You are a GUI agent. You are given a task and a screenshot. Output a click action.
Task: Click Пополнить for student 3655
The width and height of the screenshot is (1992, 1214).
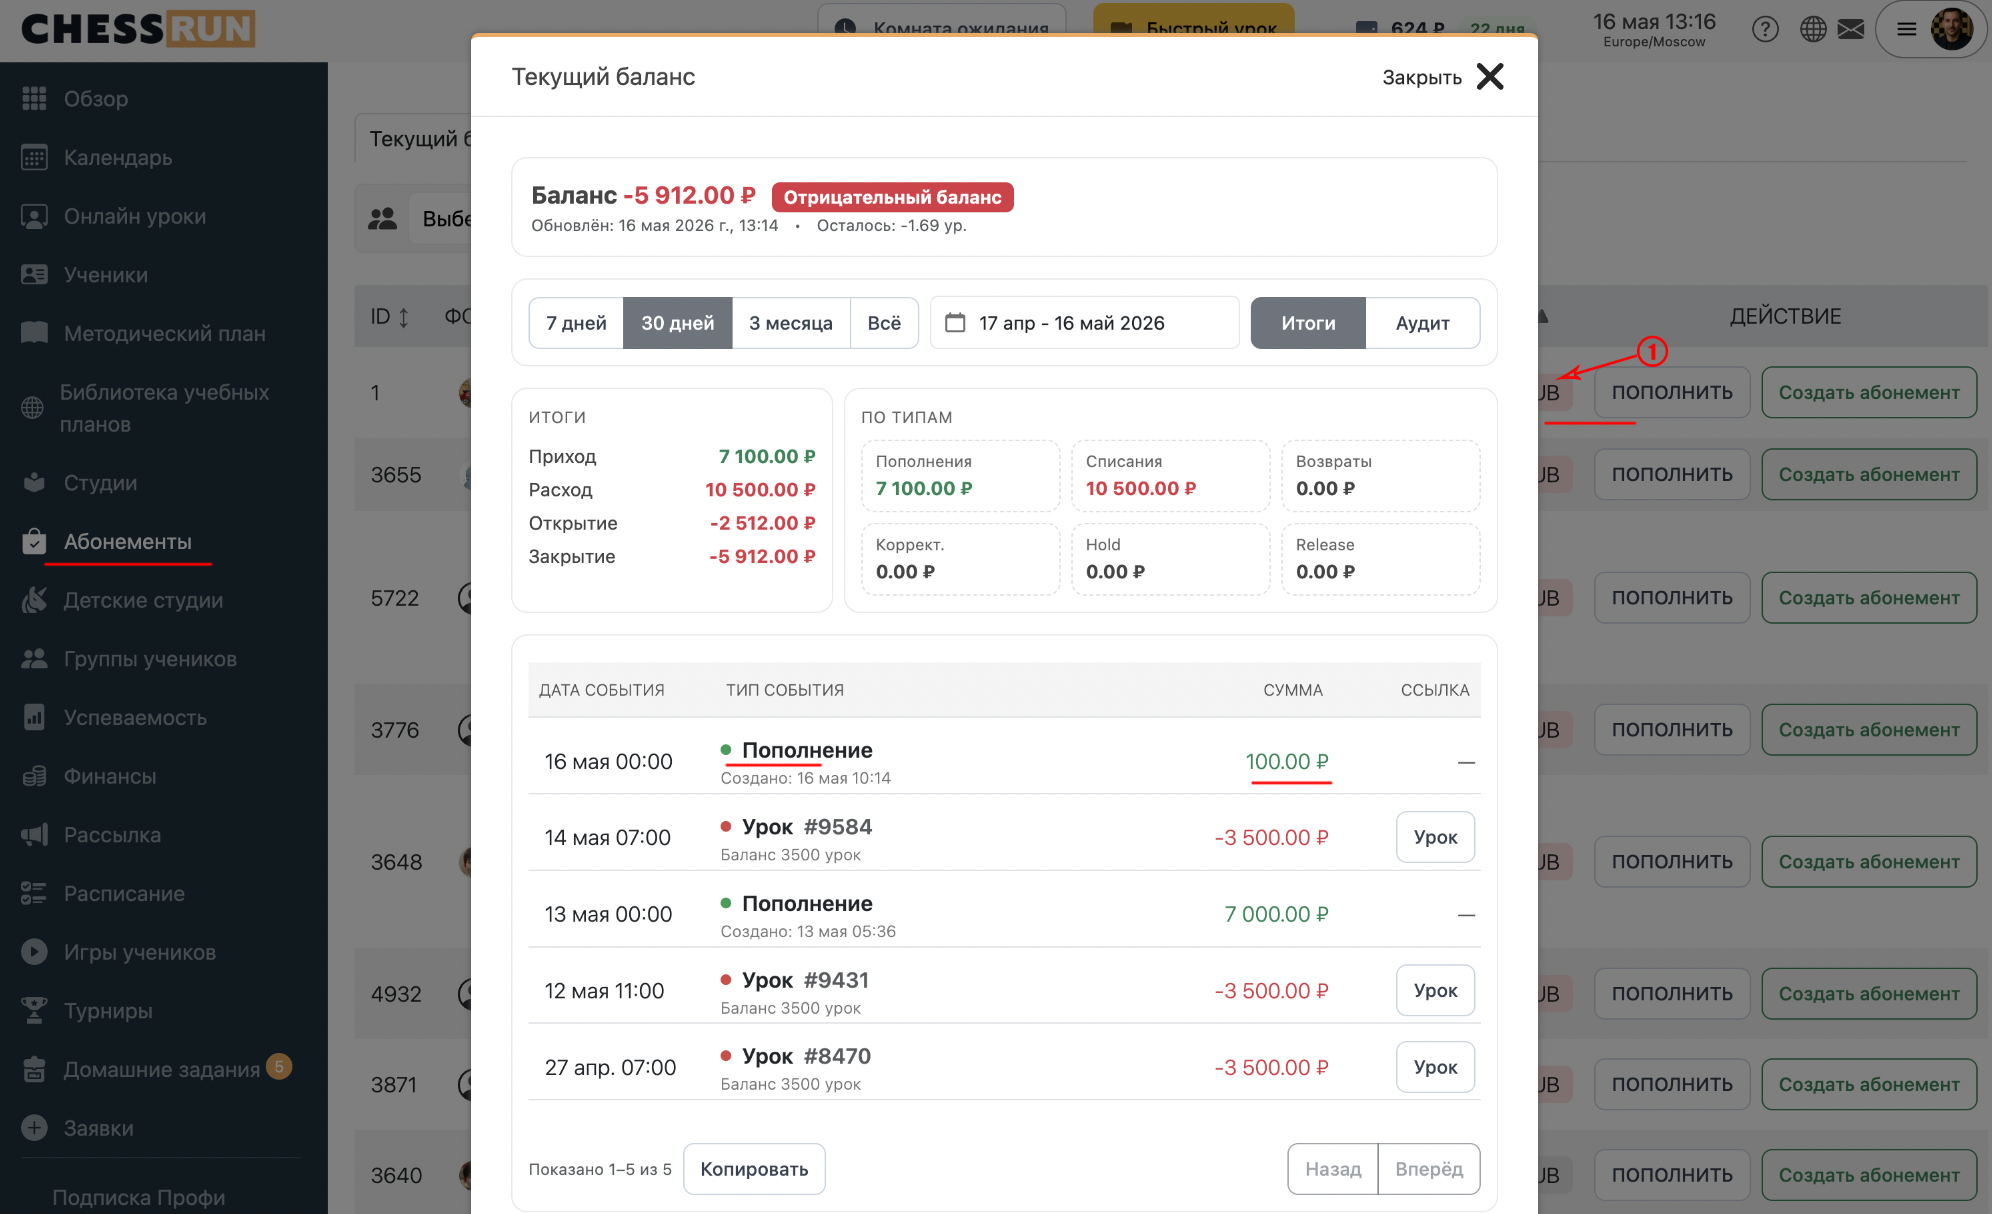(1672, 474)
